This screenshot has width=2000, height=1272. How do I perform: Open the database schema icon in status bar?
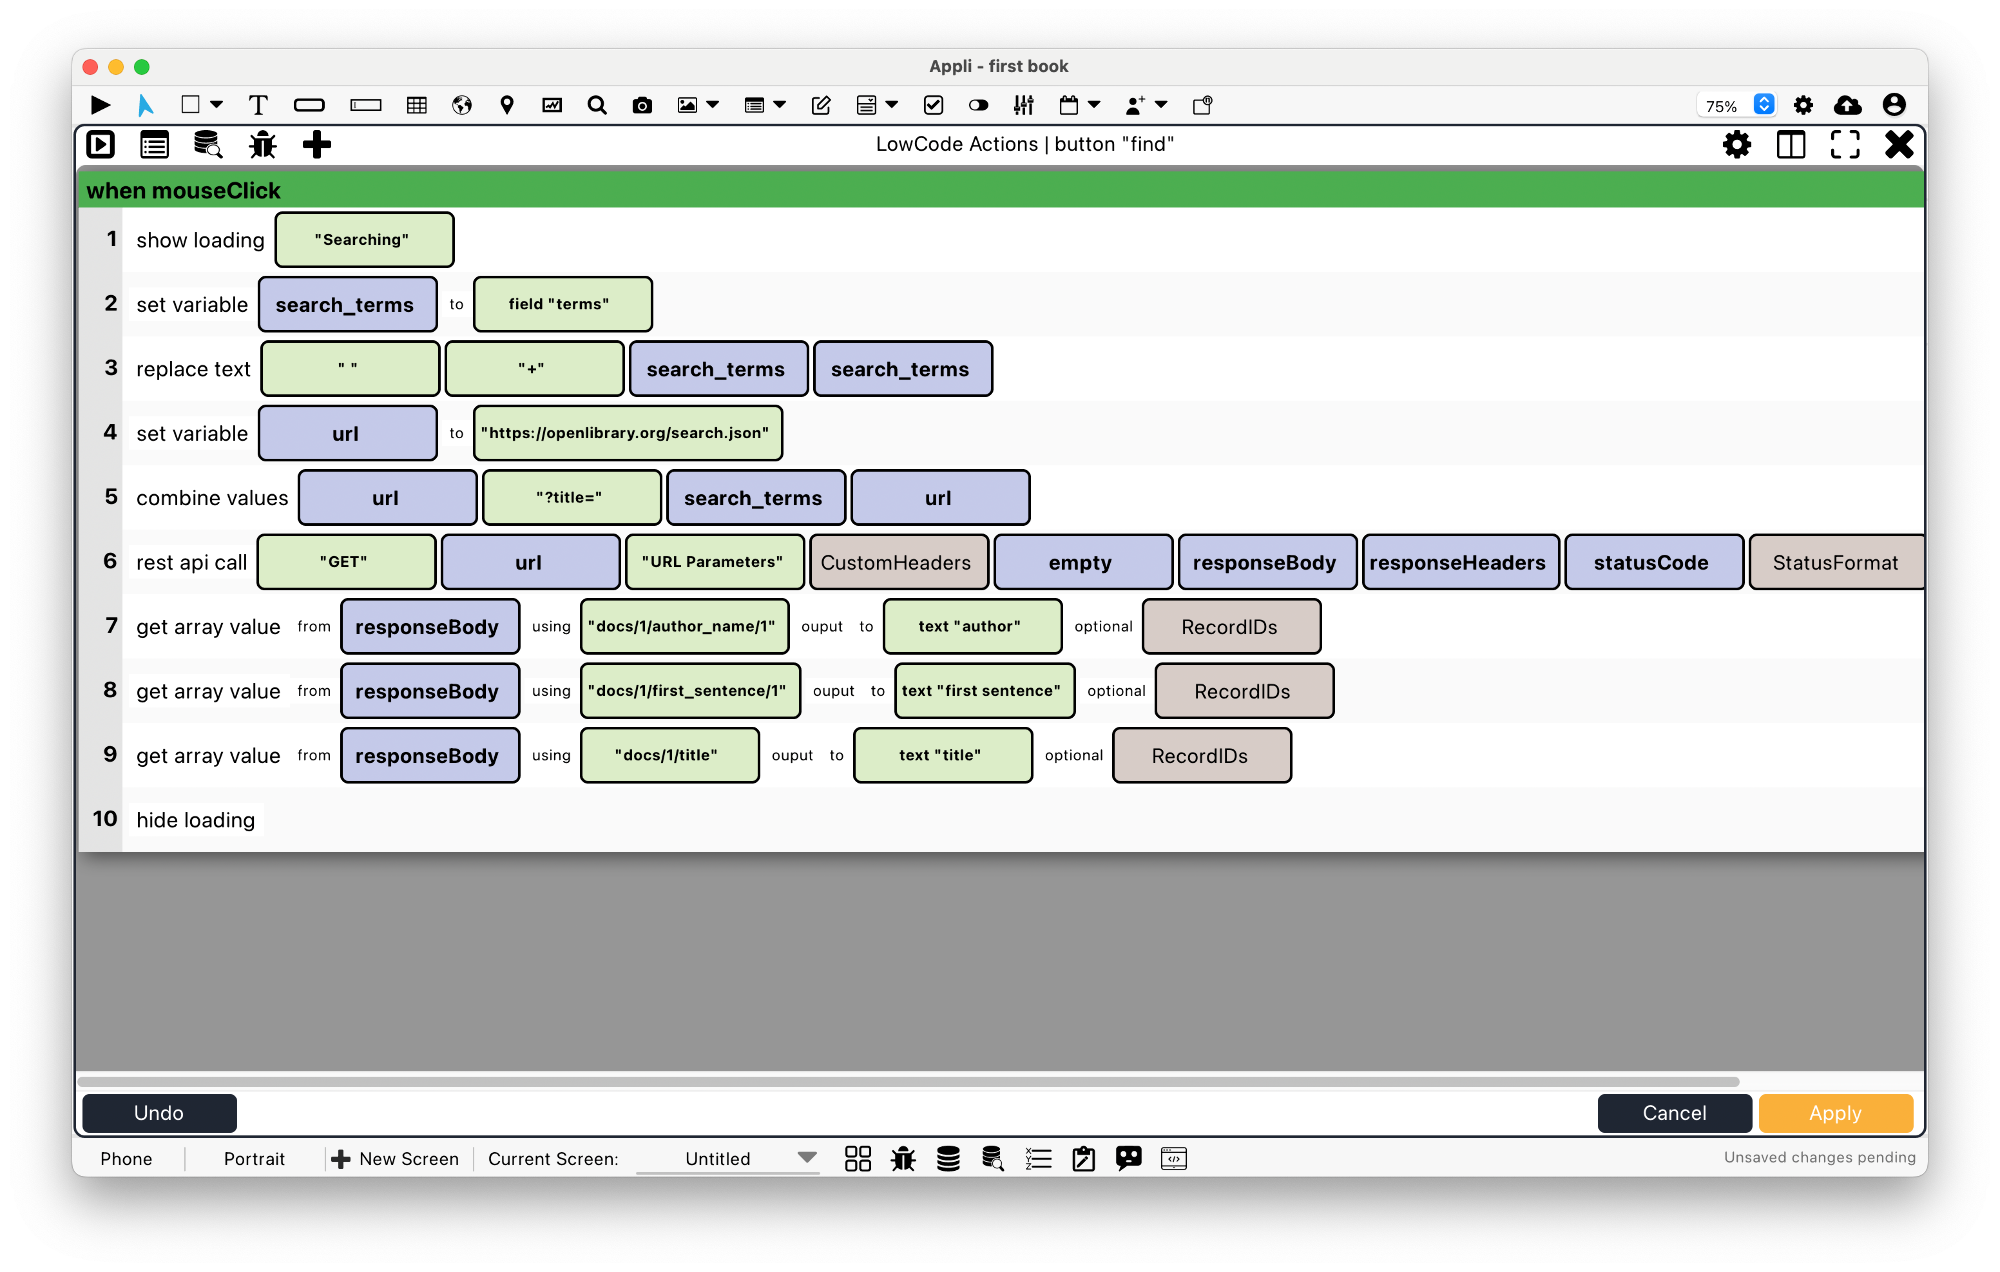click(x=948, y=1158)
